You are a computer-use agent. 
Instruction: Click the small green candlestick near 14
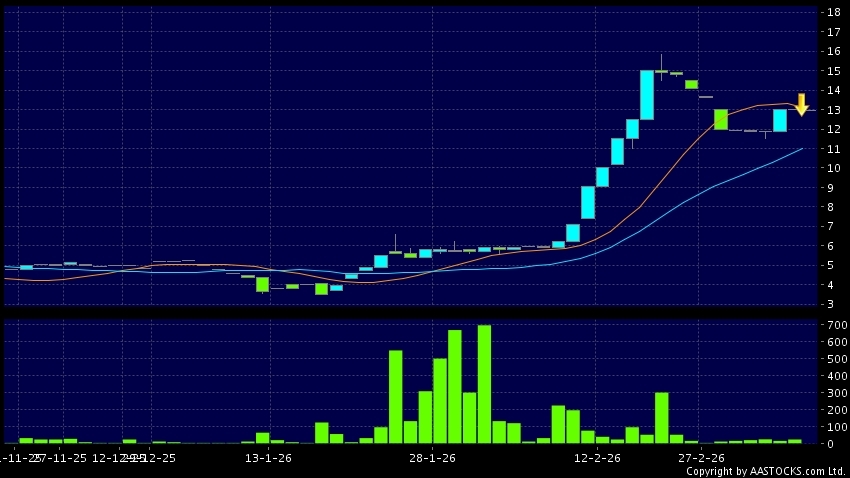[x=691, y=84]
